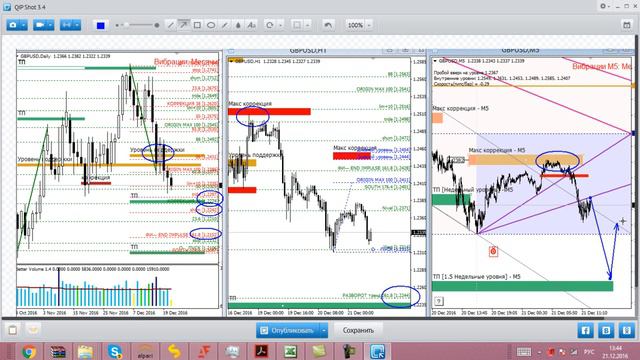Viewport: 640px width, 360px height.
Task: Open Skype from the taskbar
Action: click(115, 351)
